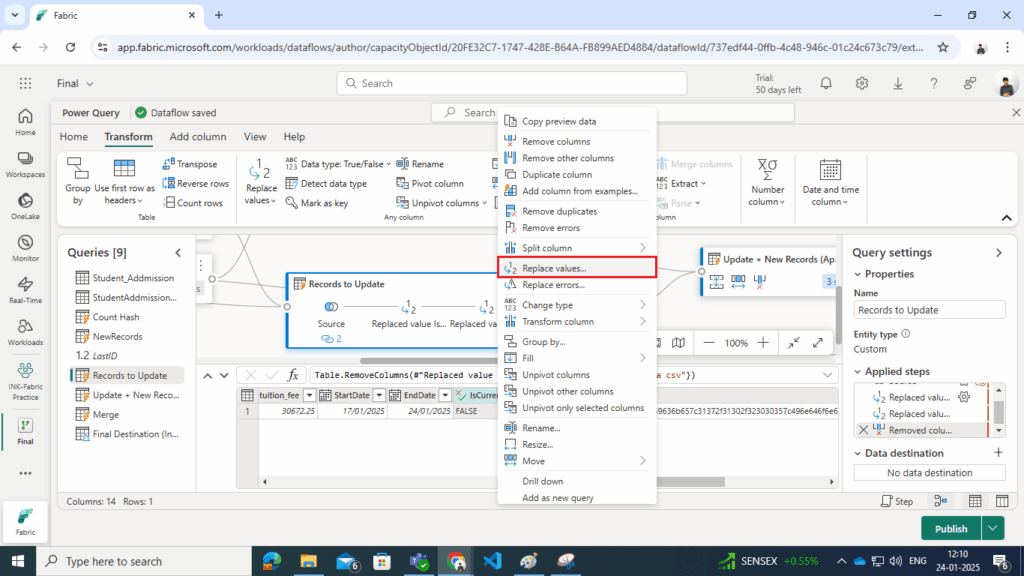1024x576 pixels.
Task: Open OneLake in left sidebar
Action: (x=25, y=206)
